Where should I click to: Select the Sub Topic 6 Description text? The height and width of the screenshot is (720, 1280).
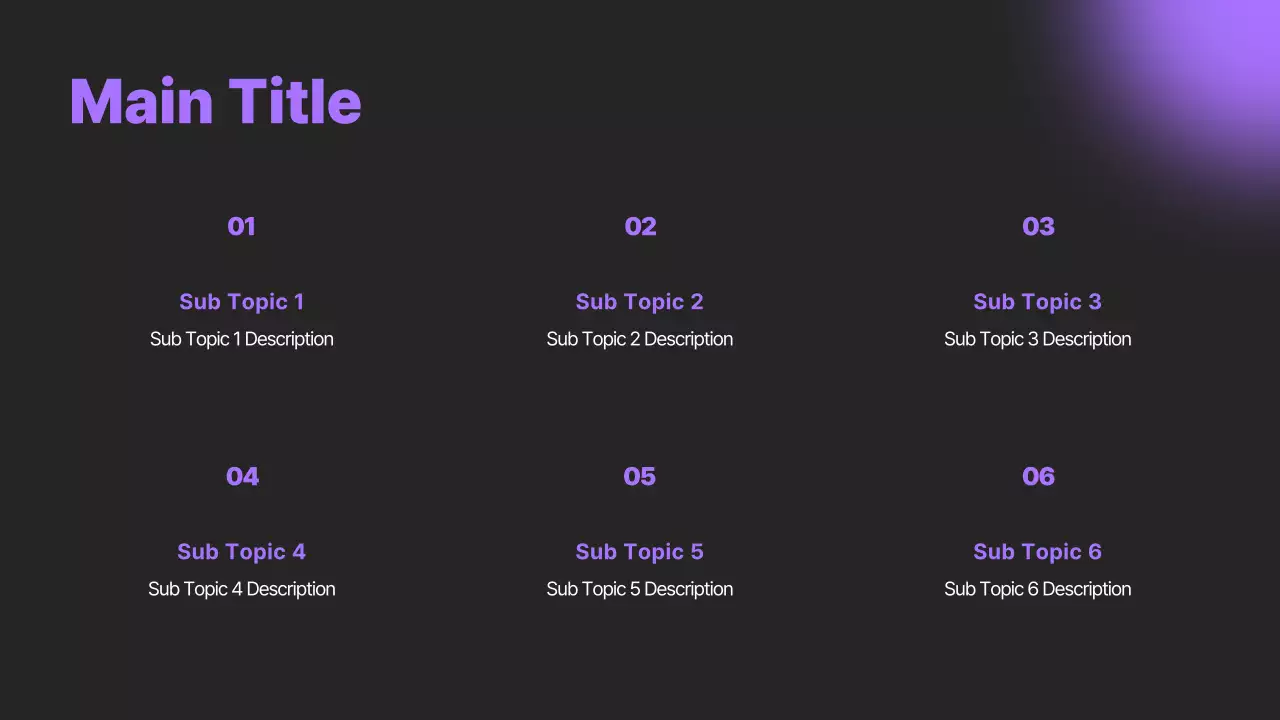[1037, 589]
